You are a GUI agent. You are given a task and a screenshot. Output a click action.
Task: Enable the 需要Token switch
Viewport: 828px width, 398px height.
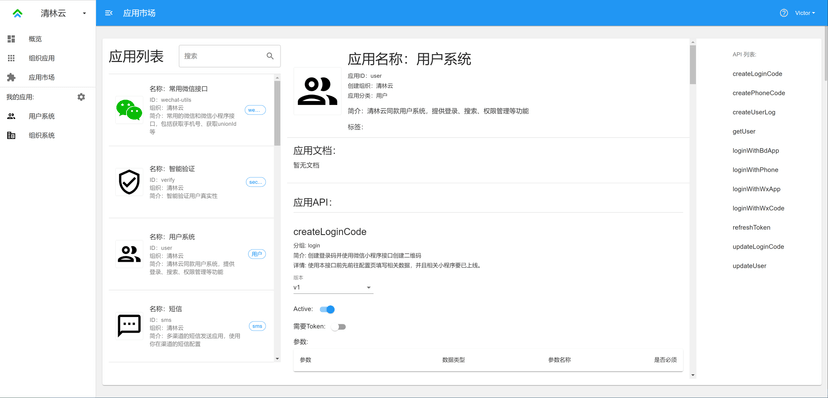tap(338, 327)
